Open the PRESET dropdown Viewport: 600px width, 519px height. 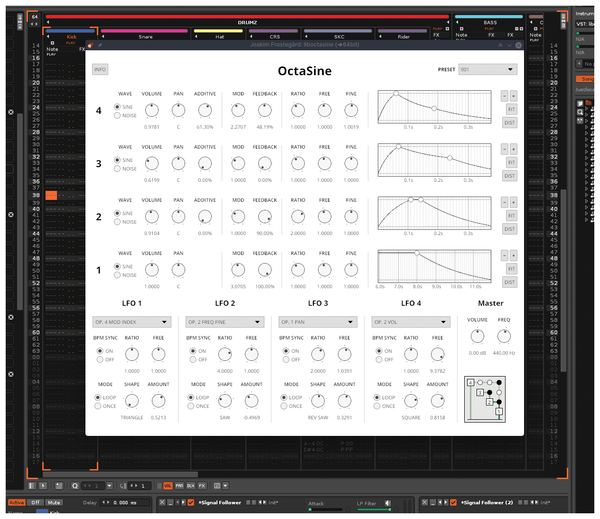click(488, 69)
